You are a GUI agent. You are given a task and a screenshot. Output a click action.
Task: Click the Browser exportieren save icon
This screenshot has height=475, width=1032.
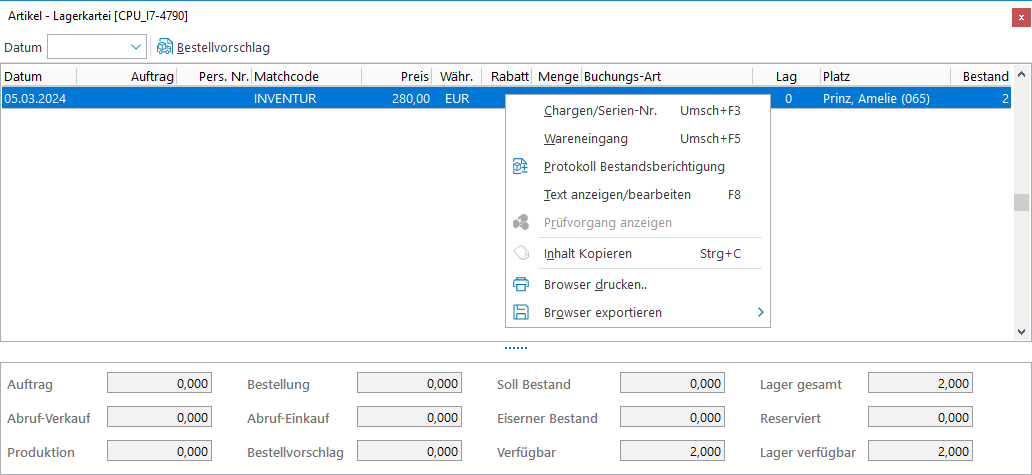pyautogui.click(x=520, y=313)
